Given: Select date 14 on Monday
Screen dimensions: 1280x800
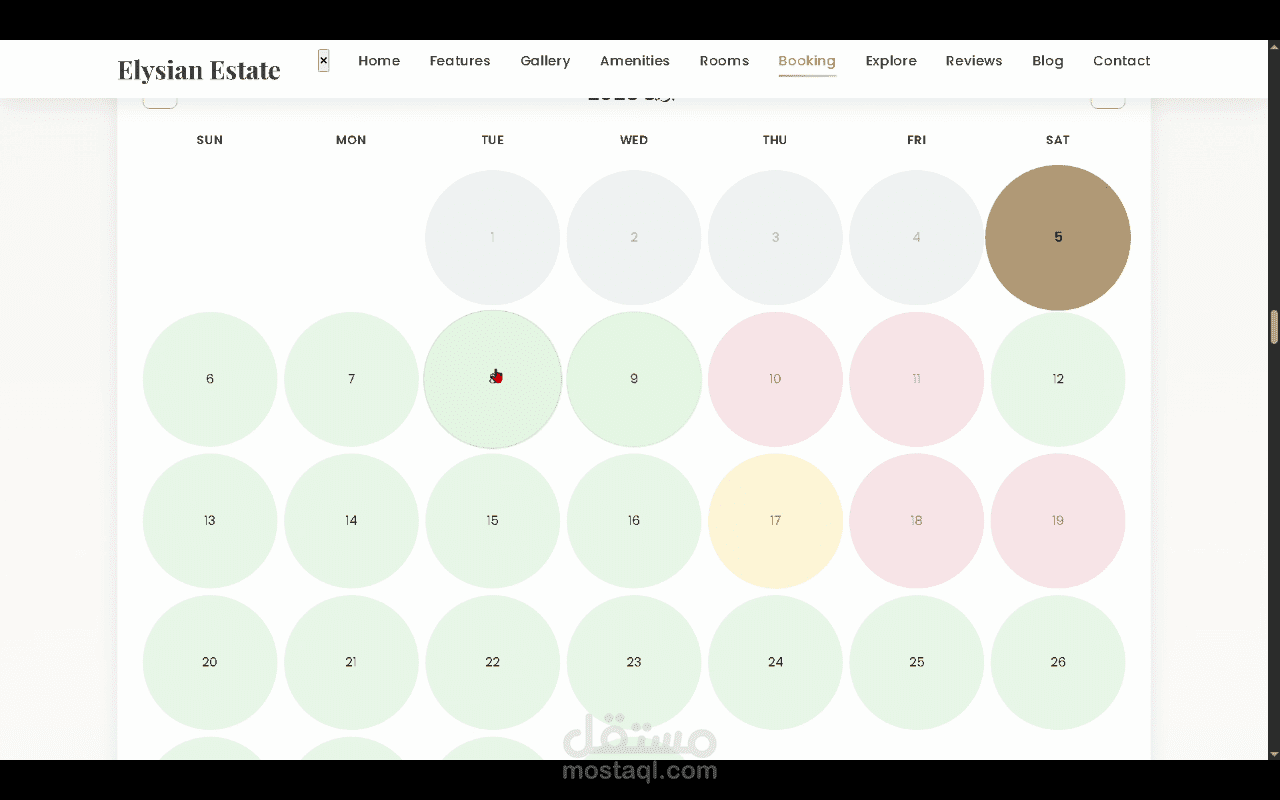Looking at the screenshot, I should click(x=351, y=520).
